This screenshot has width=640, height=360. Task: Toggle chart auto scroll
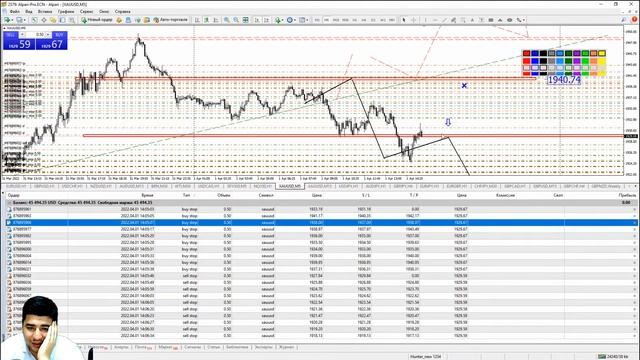[x=257, y=20]
